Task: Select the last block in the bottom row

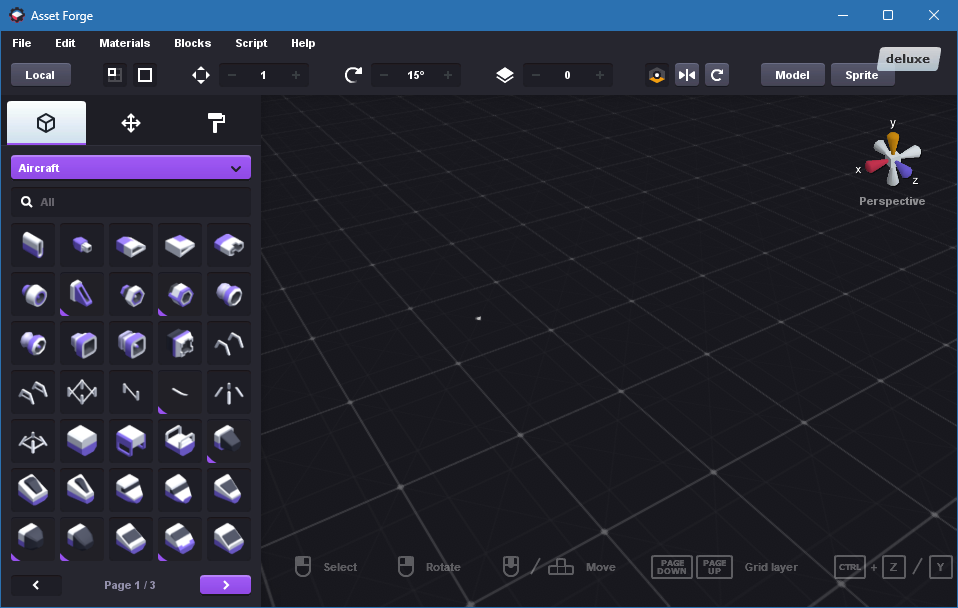Action: 229,539
